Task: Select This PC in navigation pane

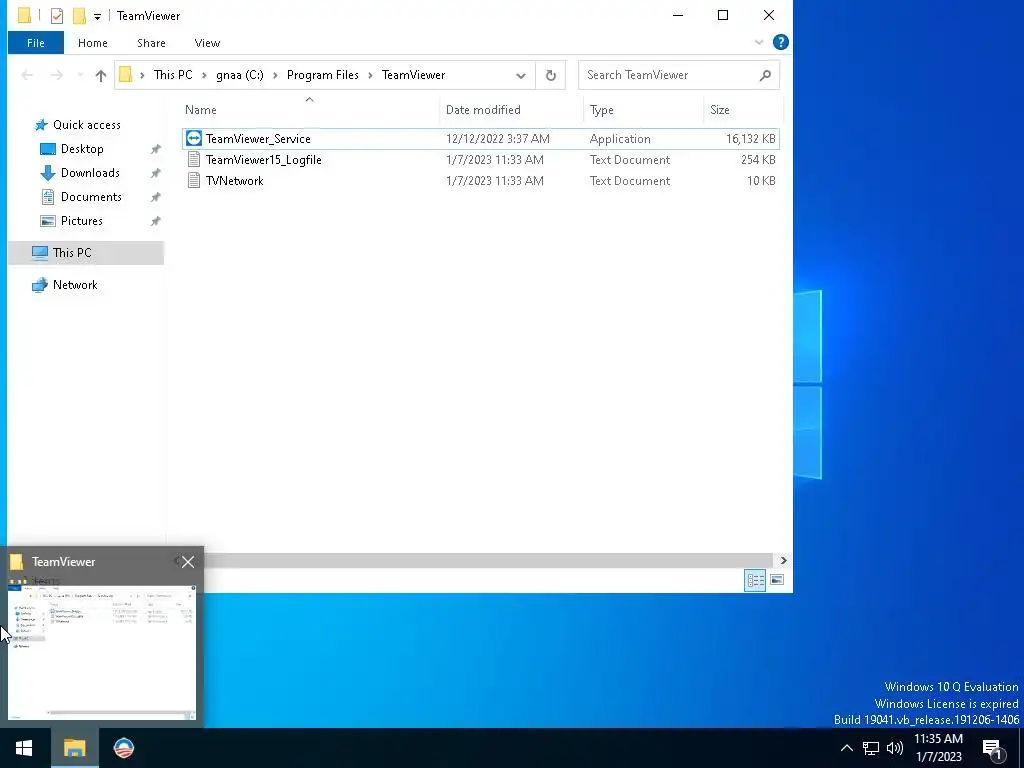Action: [86, 253]
